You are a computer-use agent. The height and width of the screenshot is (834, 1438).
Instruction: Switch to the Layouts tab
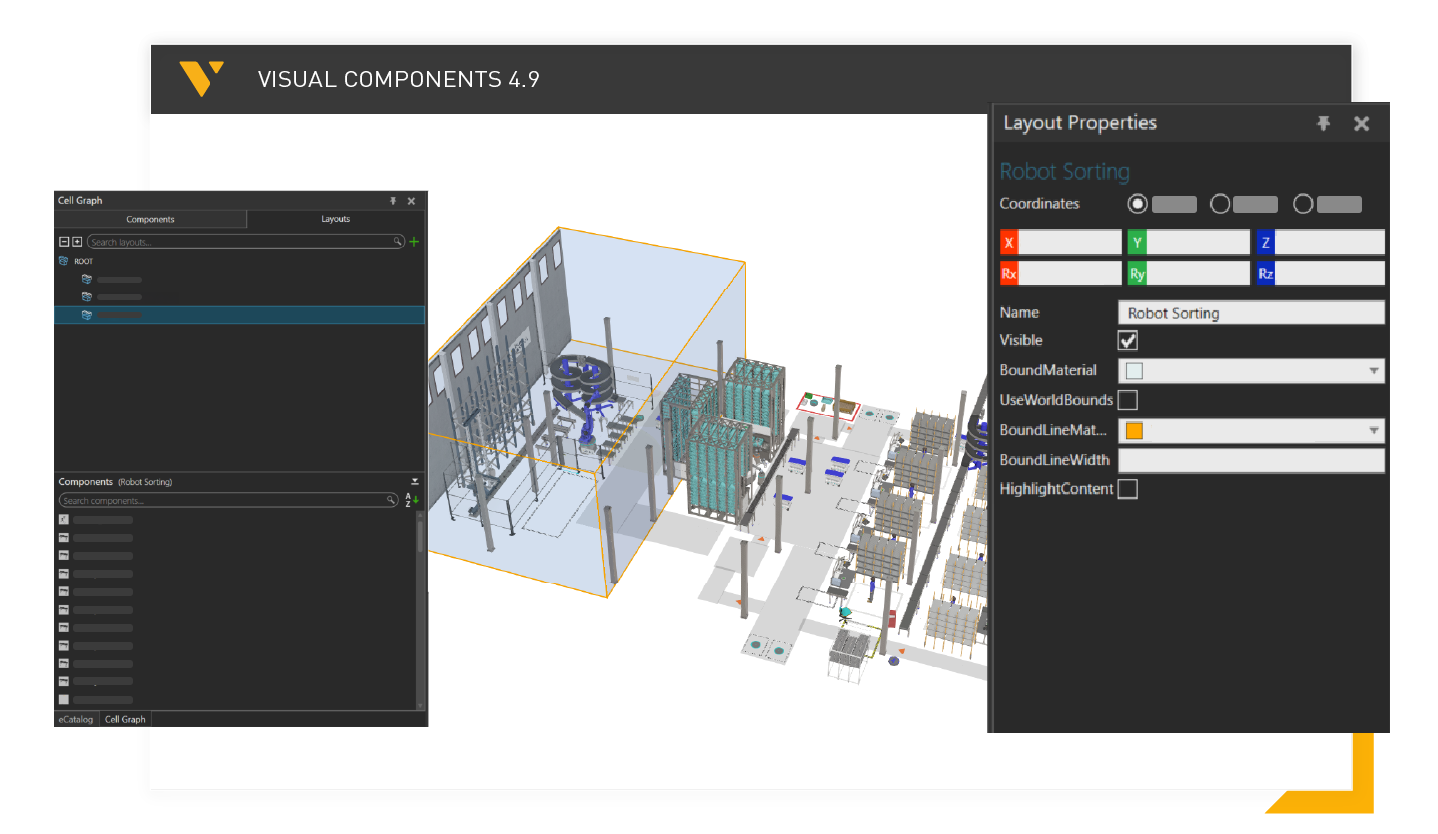pos(335,219)
